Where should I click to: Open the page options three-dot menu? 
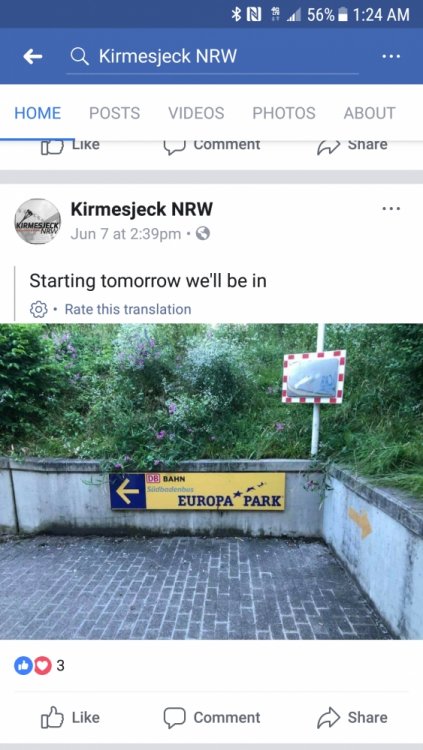391,56
